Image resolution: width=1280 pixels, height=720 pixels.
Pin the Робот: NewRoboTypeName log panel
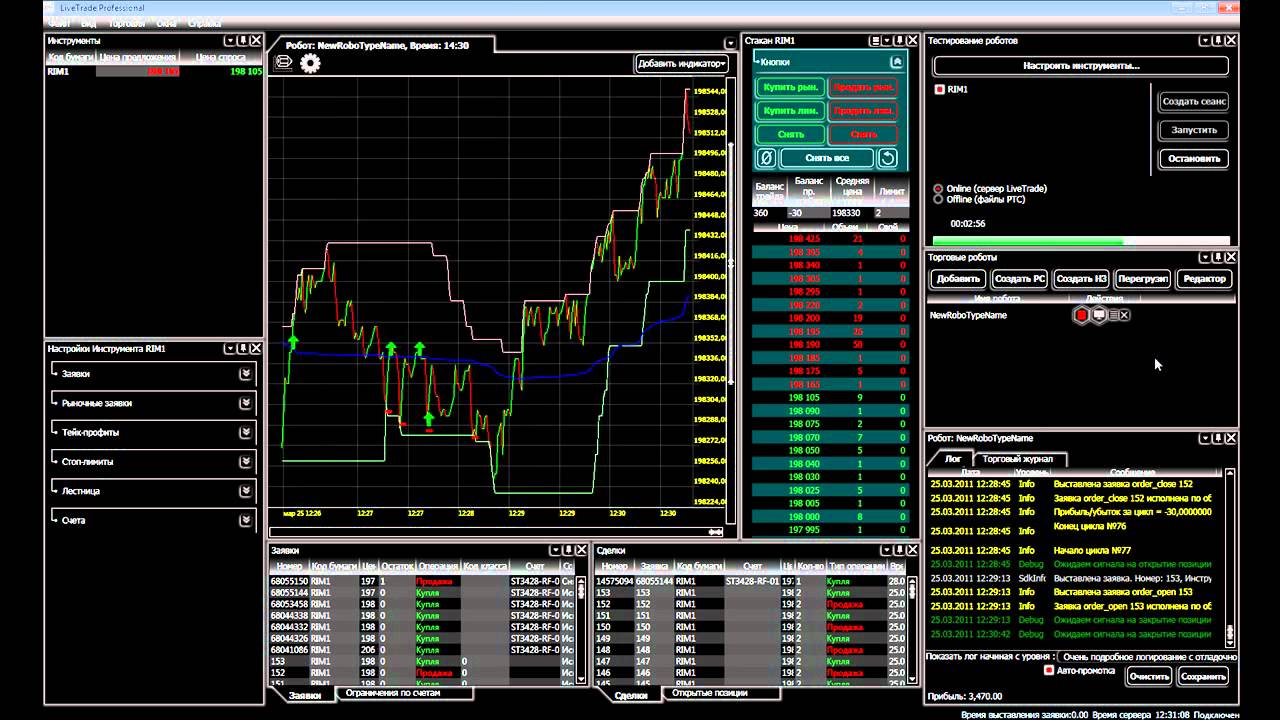[1218, 438]
